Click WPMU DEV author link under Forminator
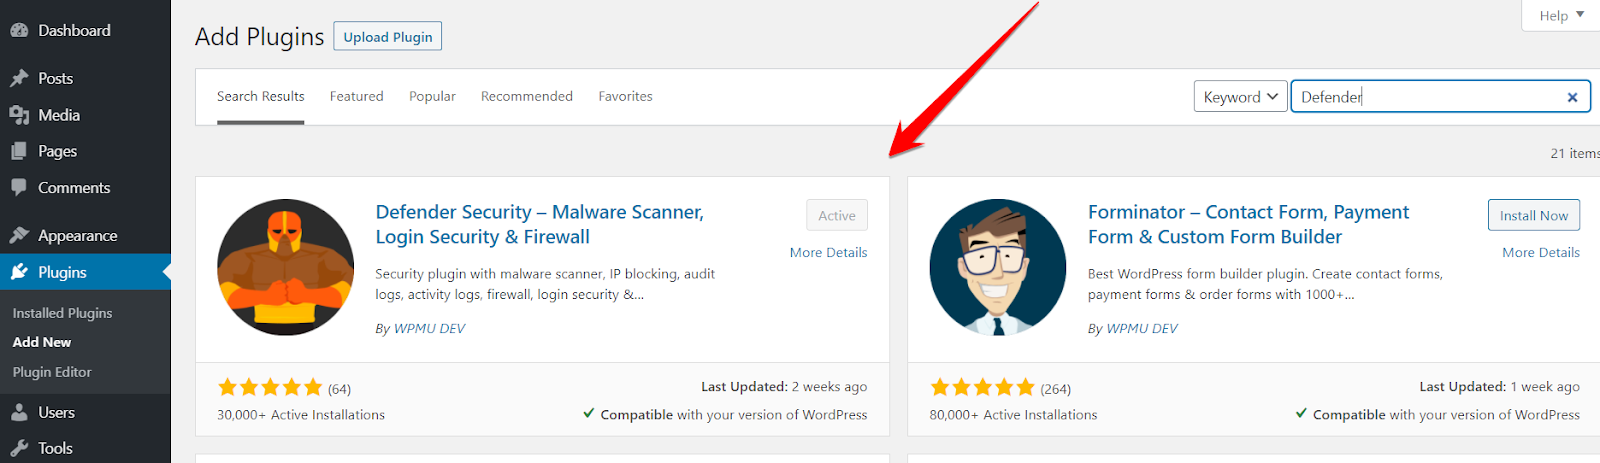 pos(1142,328)
